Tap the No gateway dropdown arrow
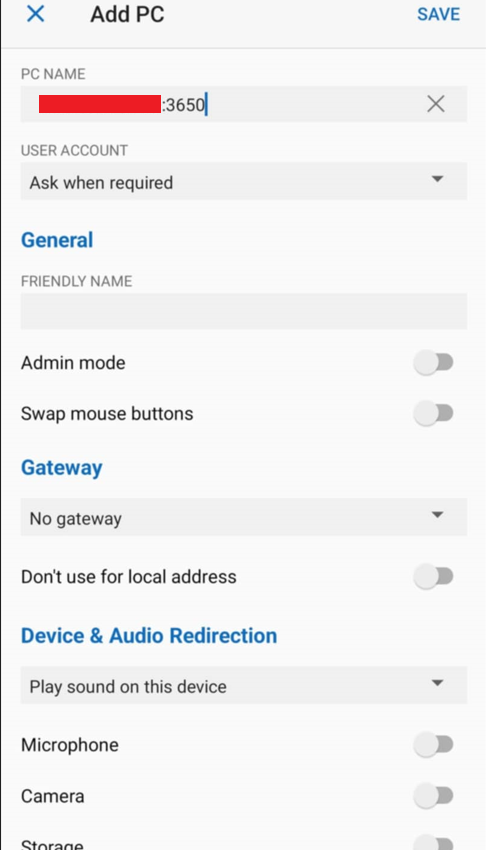The height and width of the screenshot is (850, 486). [437, 515]
